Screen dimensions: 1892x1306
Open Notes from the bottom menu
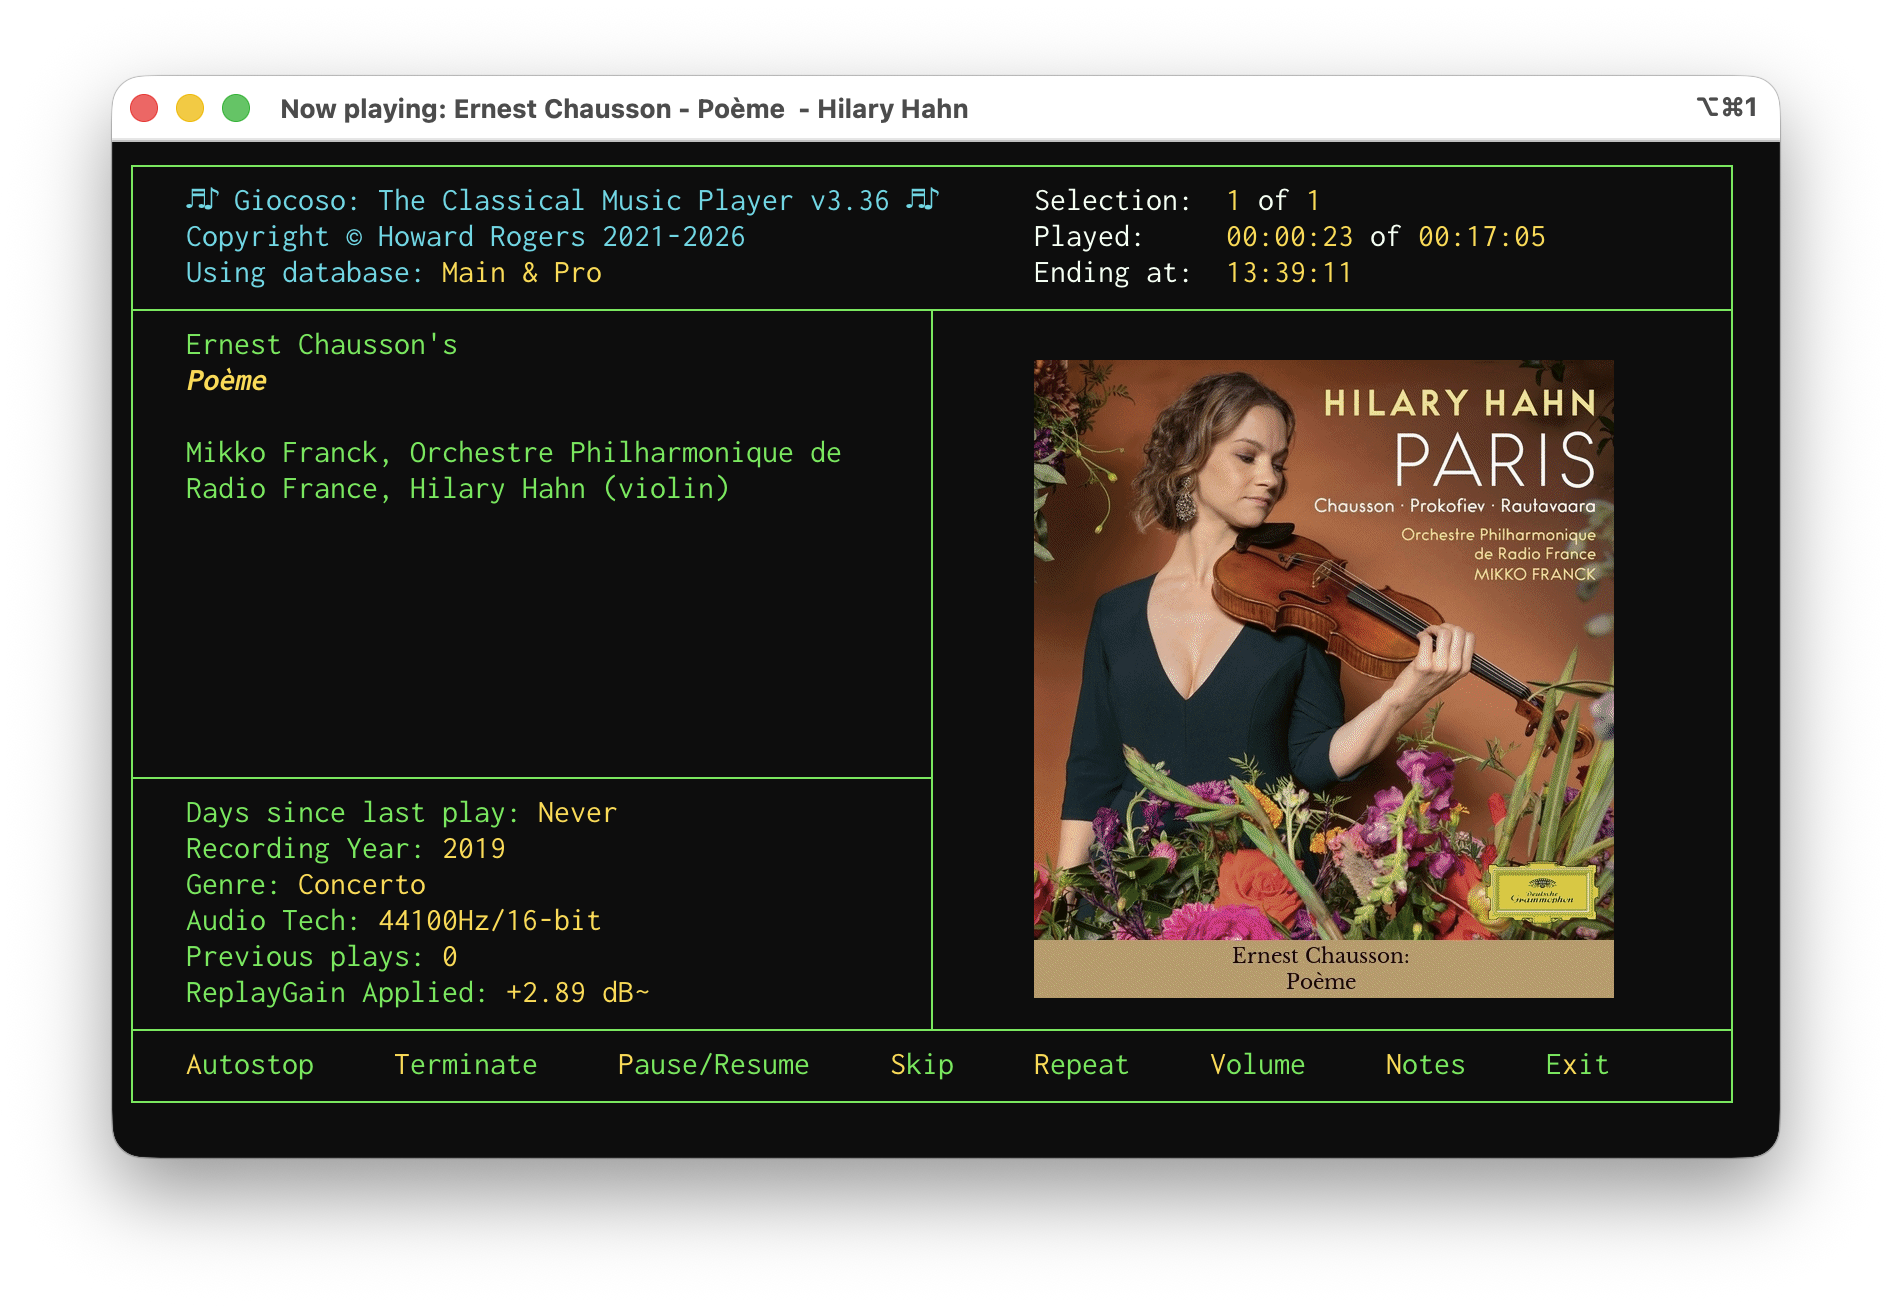[1425, 1065]
